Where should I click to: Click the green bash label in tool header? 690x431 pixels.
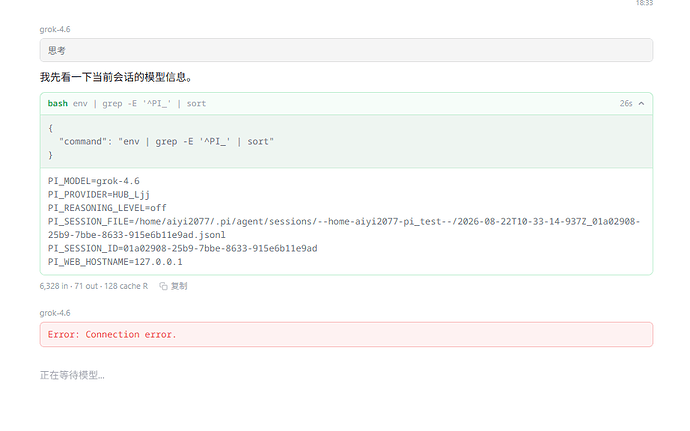tap(58, 103)
